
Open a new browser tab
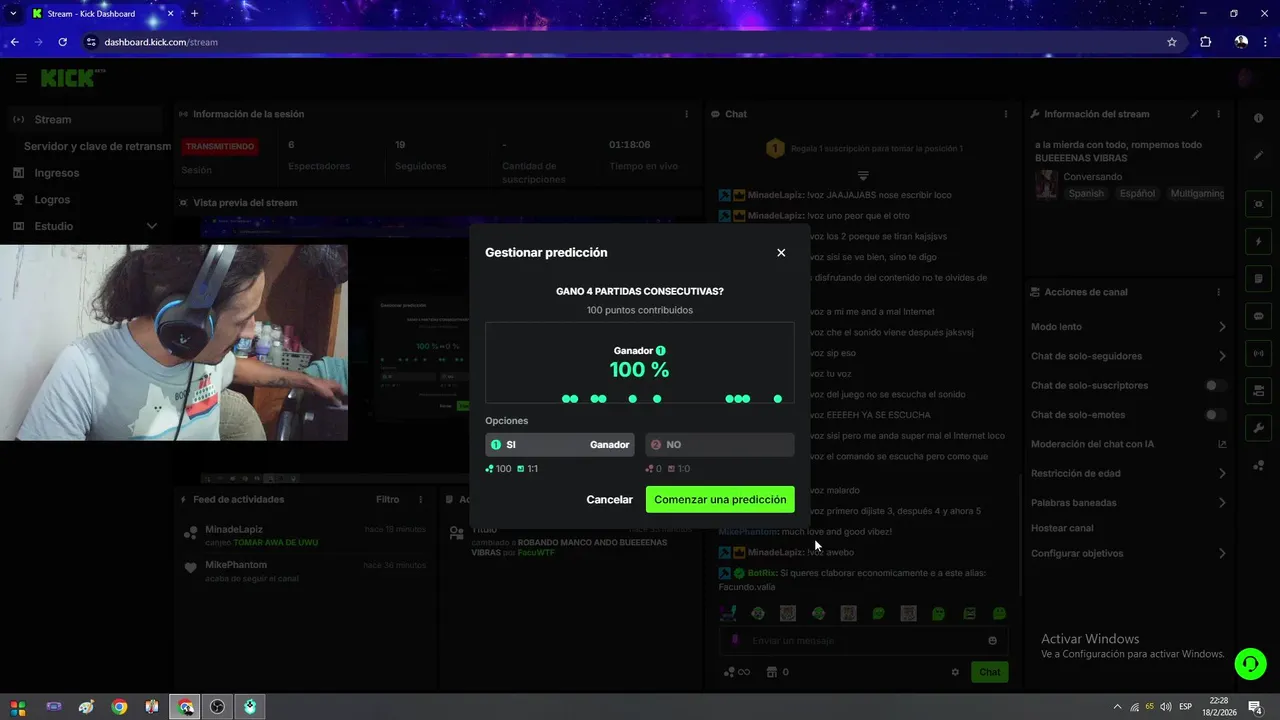pos(194,14)
